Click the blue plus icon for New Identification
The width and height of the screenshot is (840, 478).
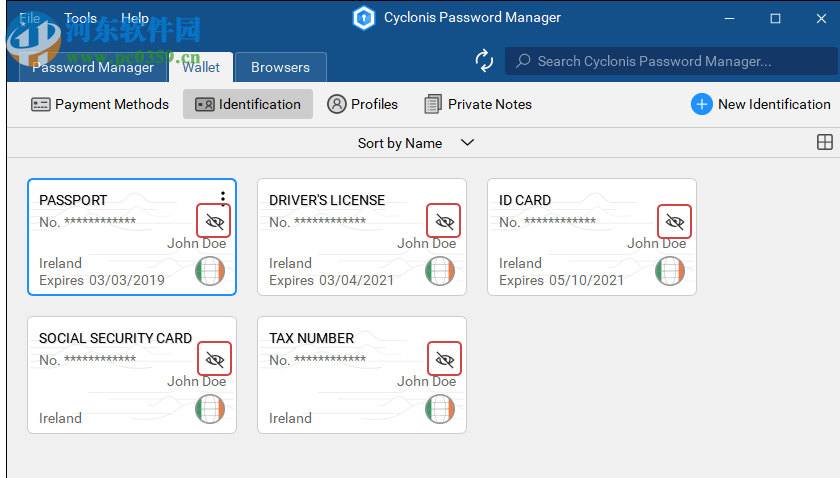coord(702,104)
